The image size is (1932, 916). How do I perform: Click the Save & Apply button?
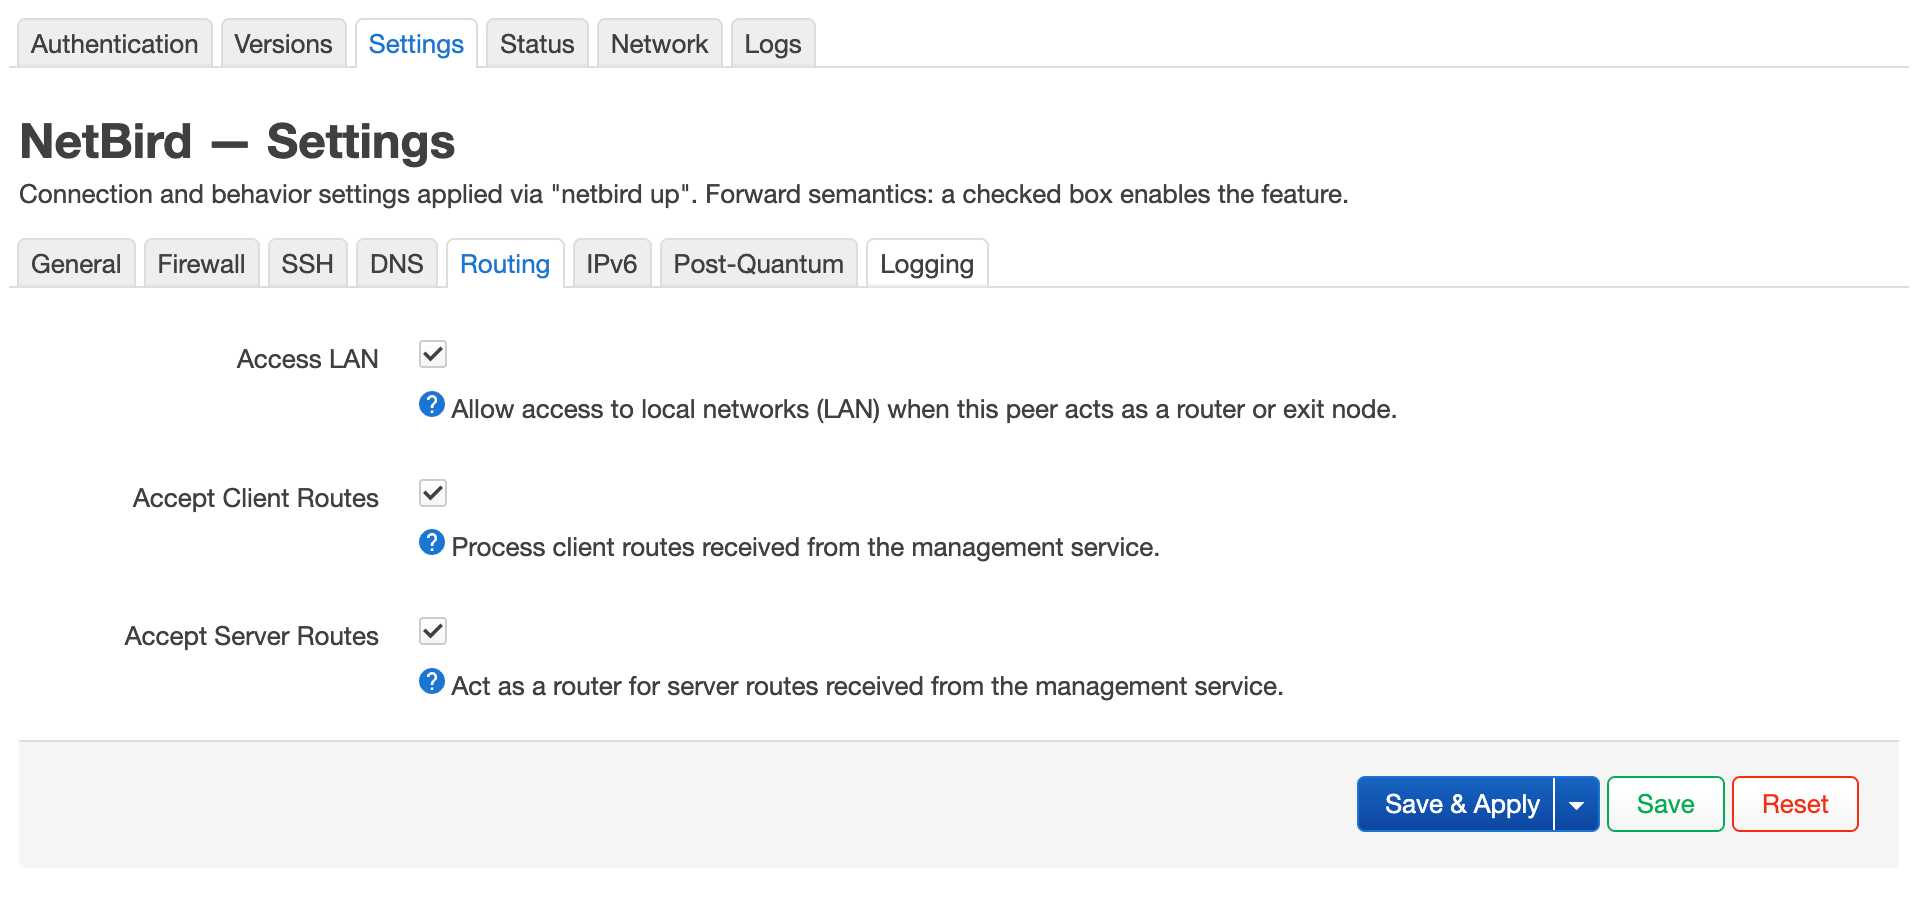coord(1455,804)
